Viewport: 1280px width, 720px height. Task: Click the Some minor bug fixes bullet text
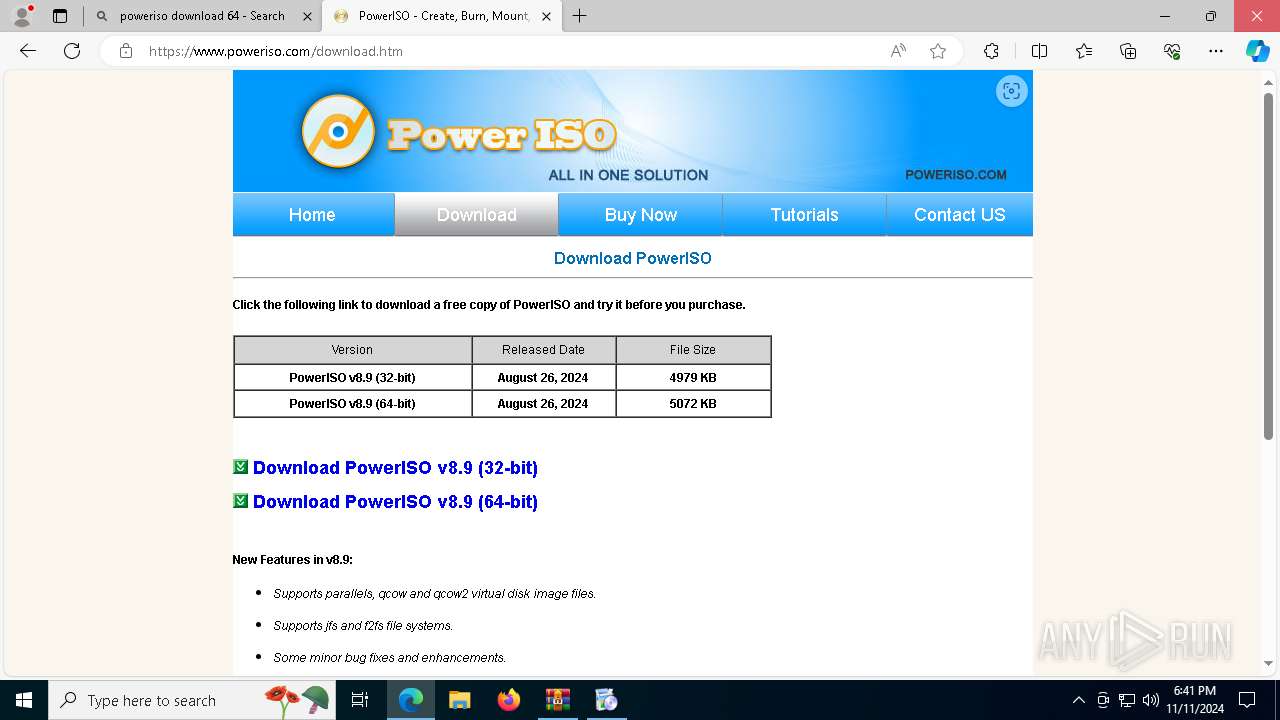tap(390, 658)
